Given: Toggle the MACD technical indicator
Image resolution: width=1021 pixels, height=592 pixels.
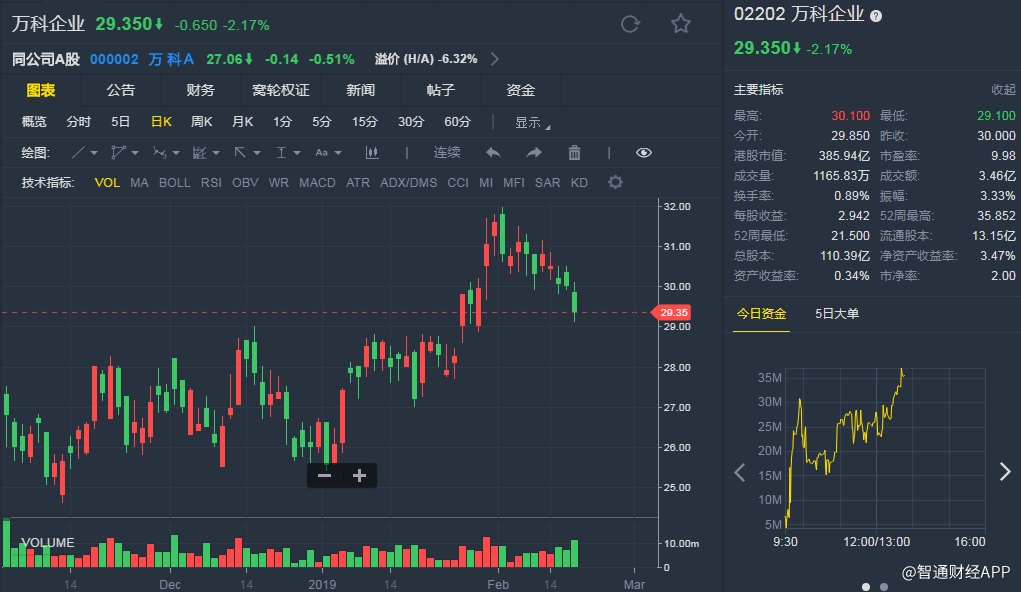Looking at the screenshot, I should (x=317, y=183).
